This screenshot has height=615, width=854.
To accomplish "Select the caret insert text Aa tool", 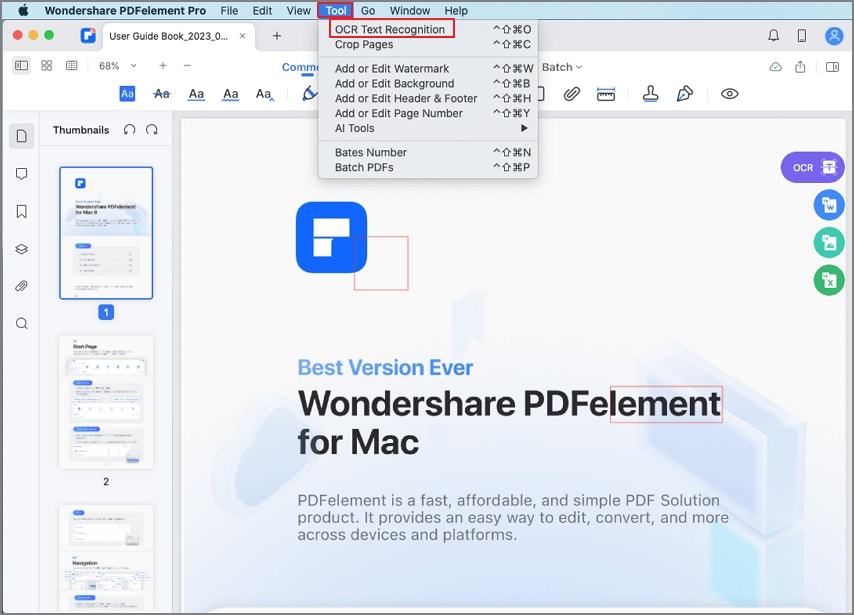I will (265, 94).
